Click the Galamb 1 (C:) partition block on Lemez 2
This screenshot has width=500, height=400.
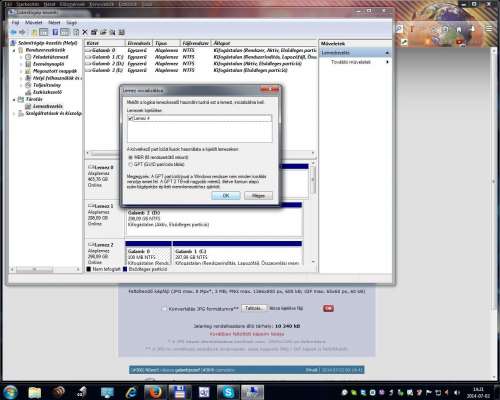tap(237, 253)
